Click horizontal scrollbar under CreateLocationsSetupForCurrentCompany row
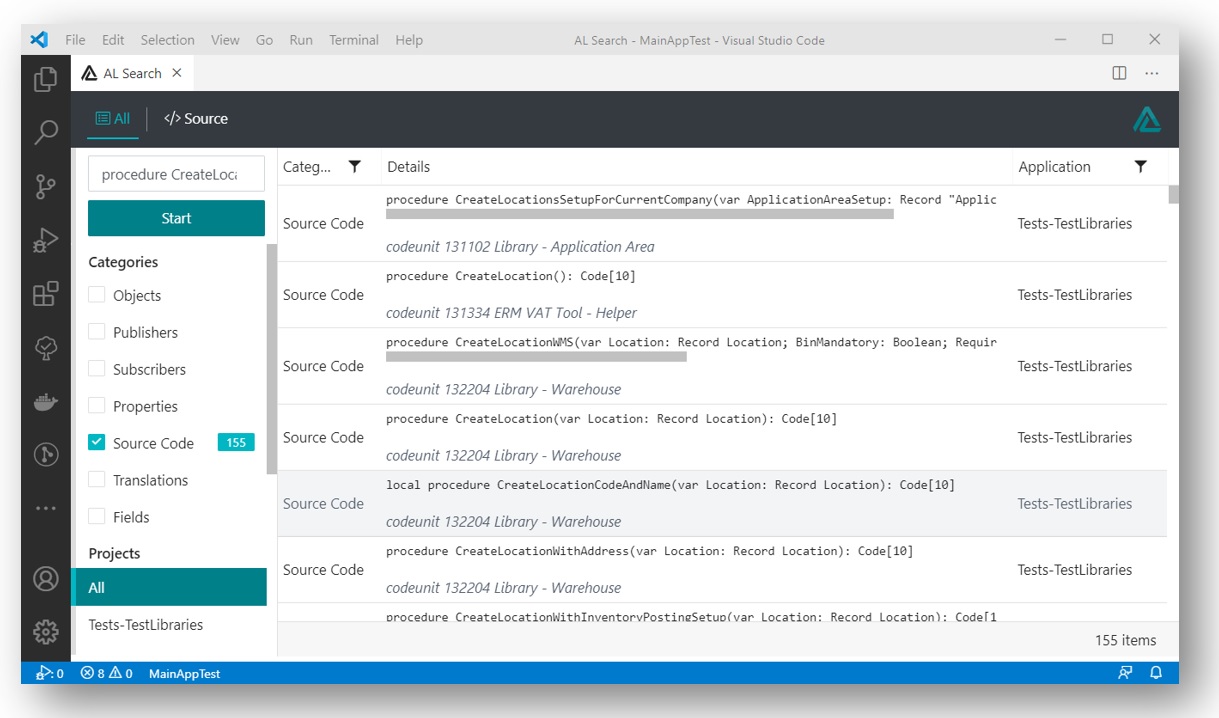Viewport: 1219px width, 718px height. 640,214
